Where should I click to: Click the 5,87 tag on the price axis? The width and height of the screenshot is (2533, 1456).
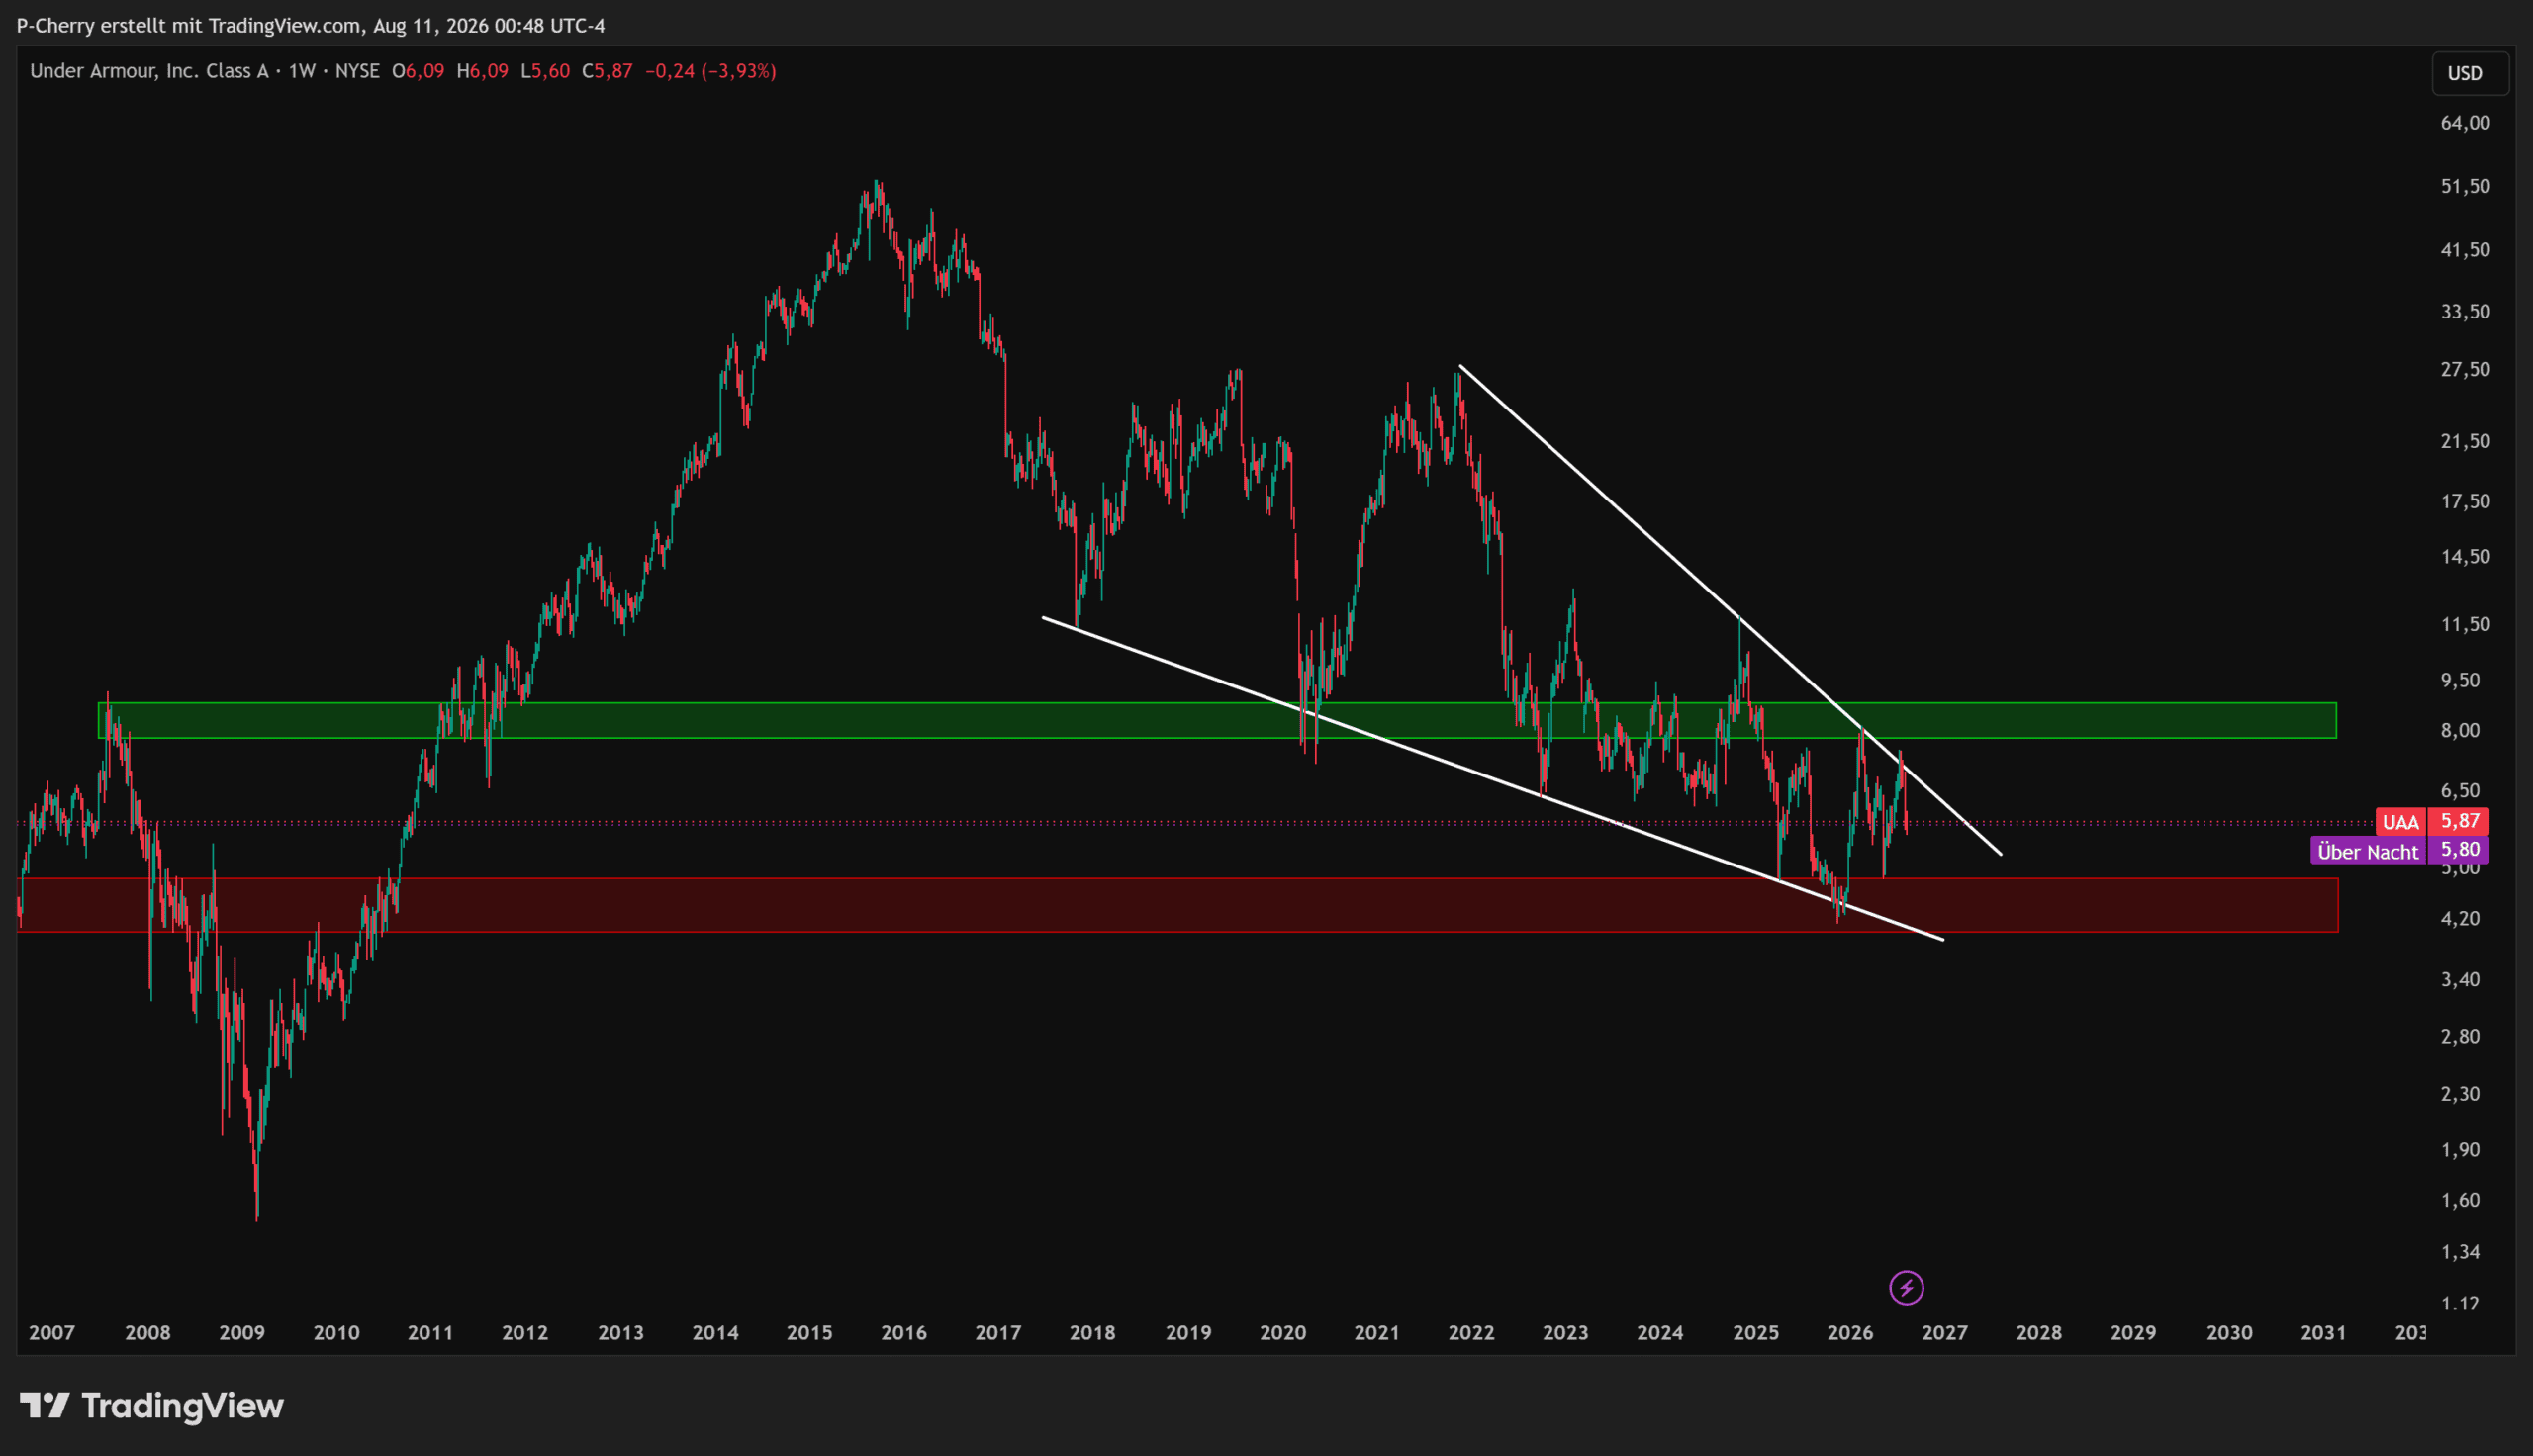coord(2459,821)
